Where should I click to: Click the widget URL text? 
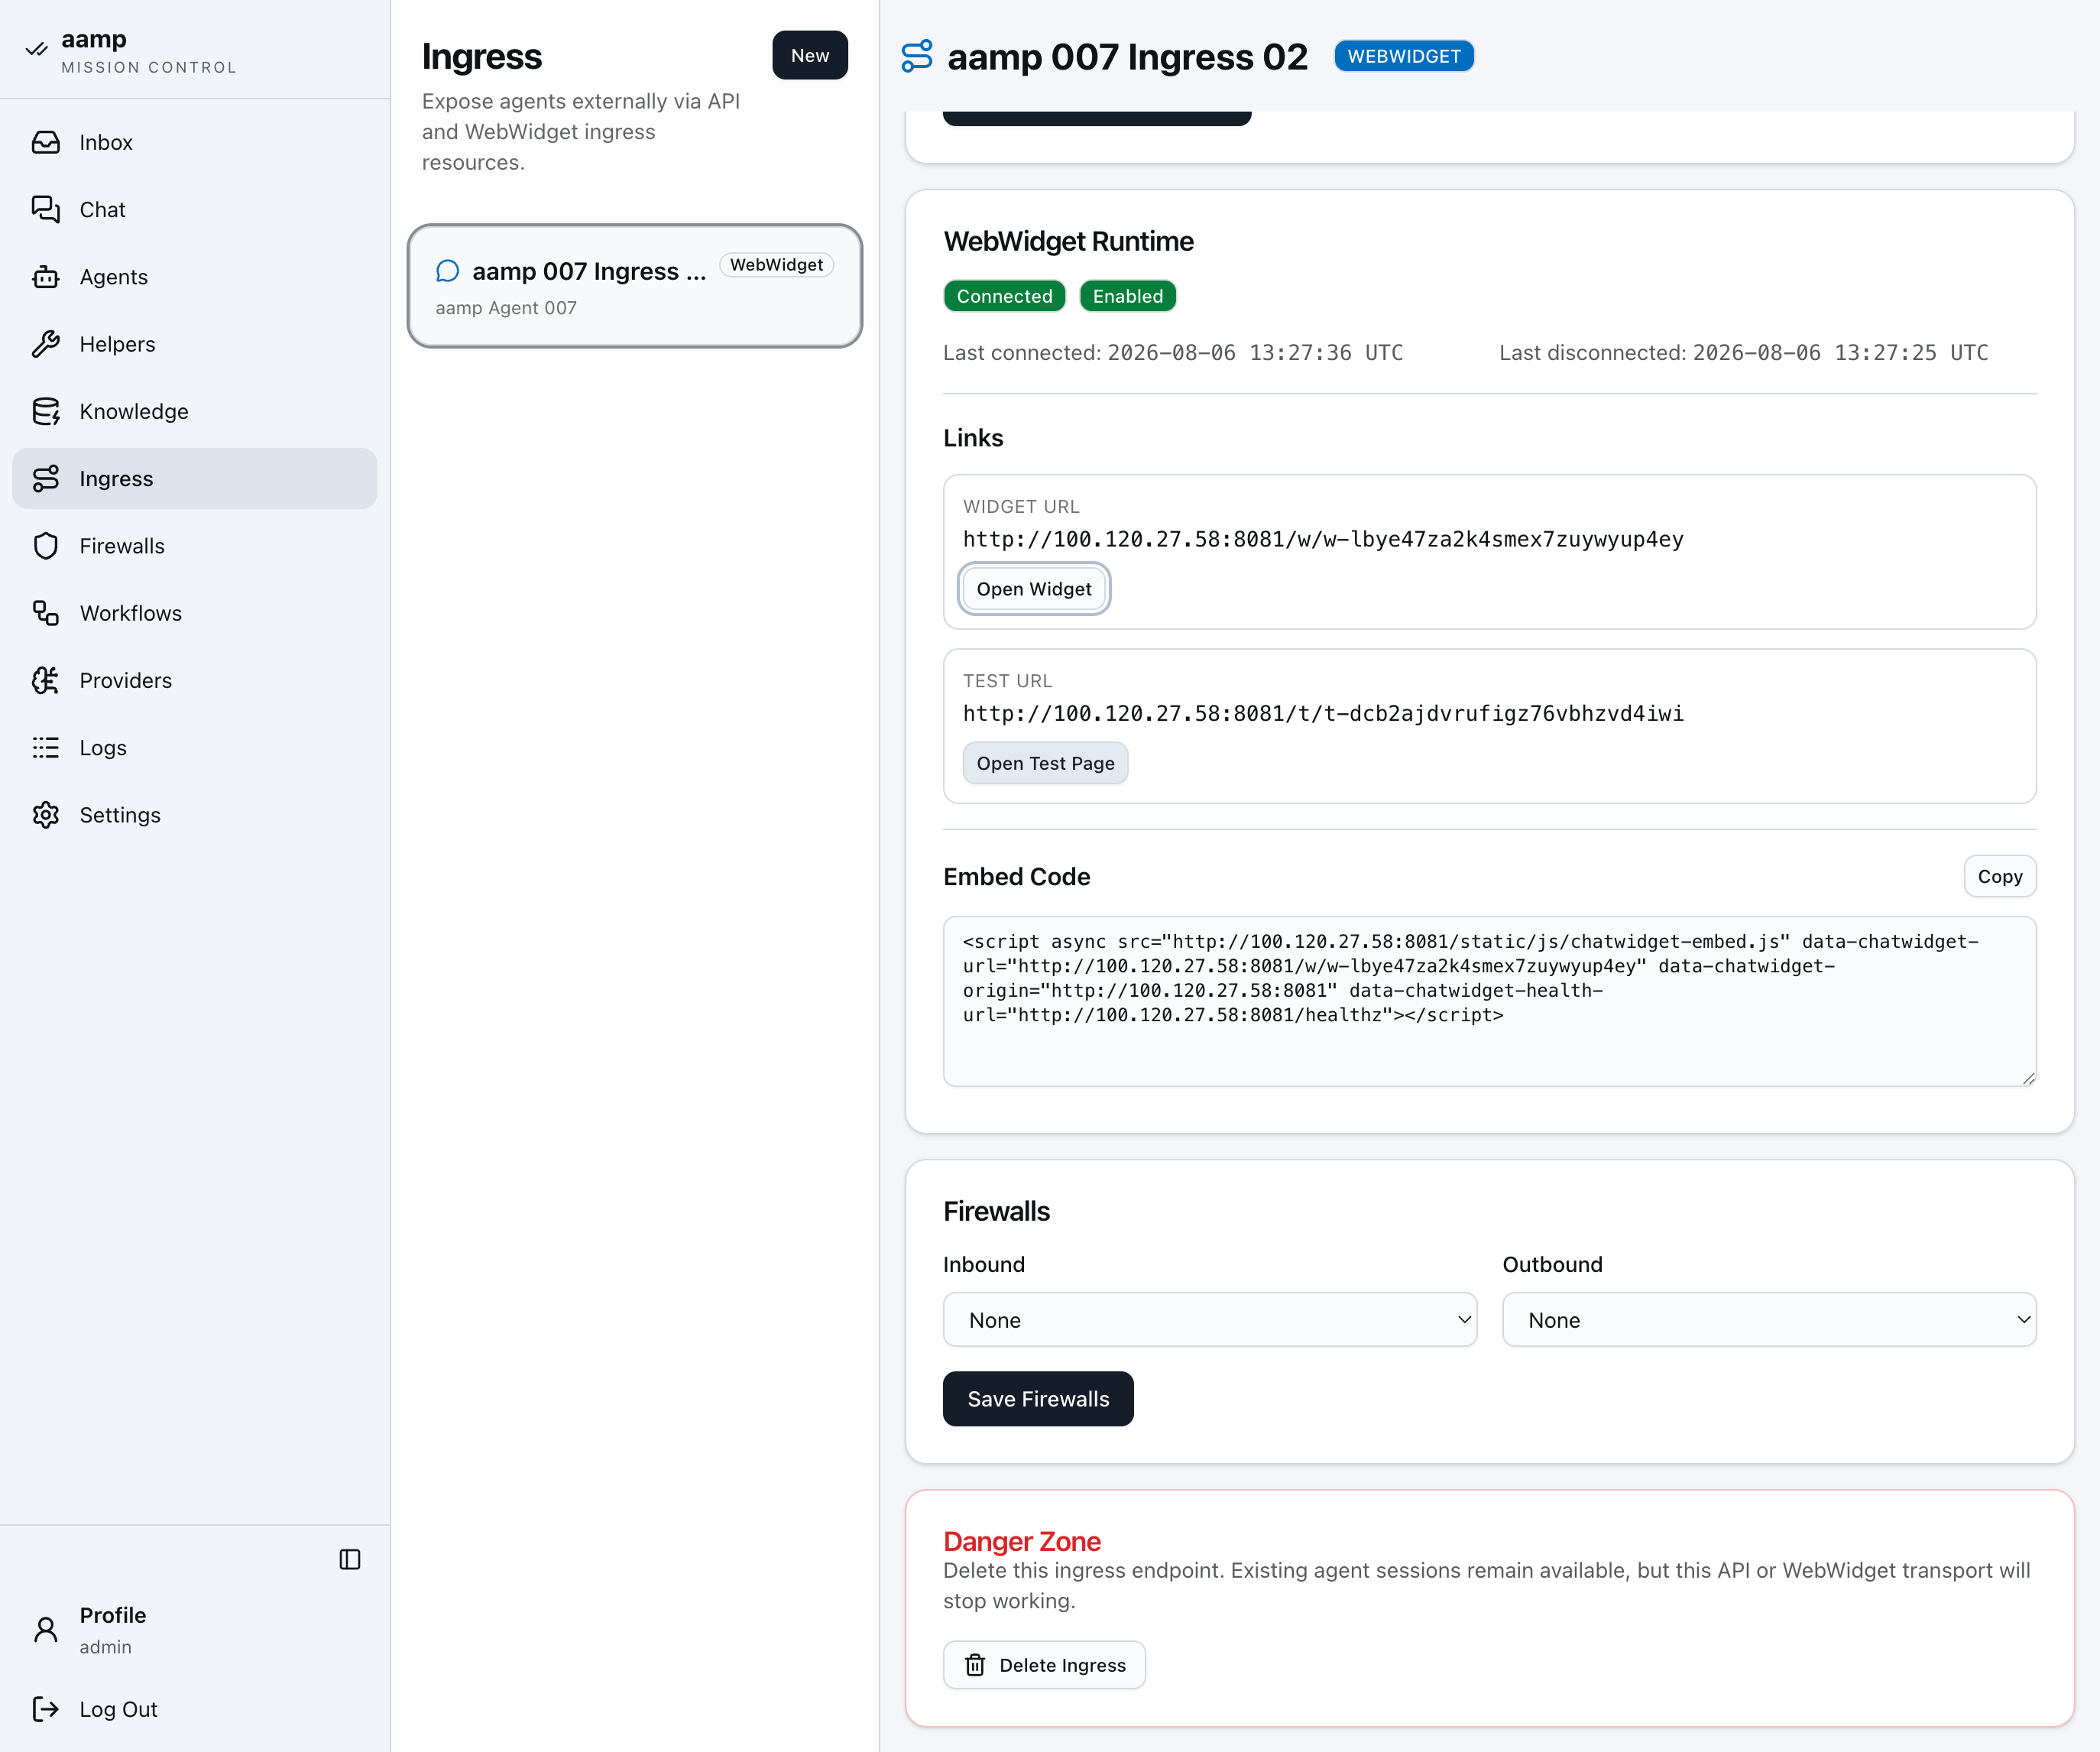click(1323, 539)
